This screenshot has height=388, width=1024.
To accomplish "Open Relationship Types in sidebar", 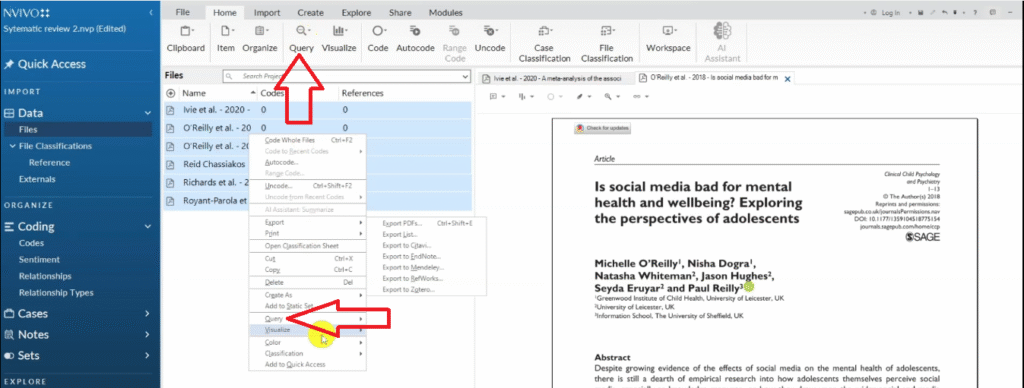I will pyautogui.click(x=56, y=293).
